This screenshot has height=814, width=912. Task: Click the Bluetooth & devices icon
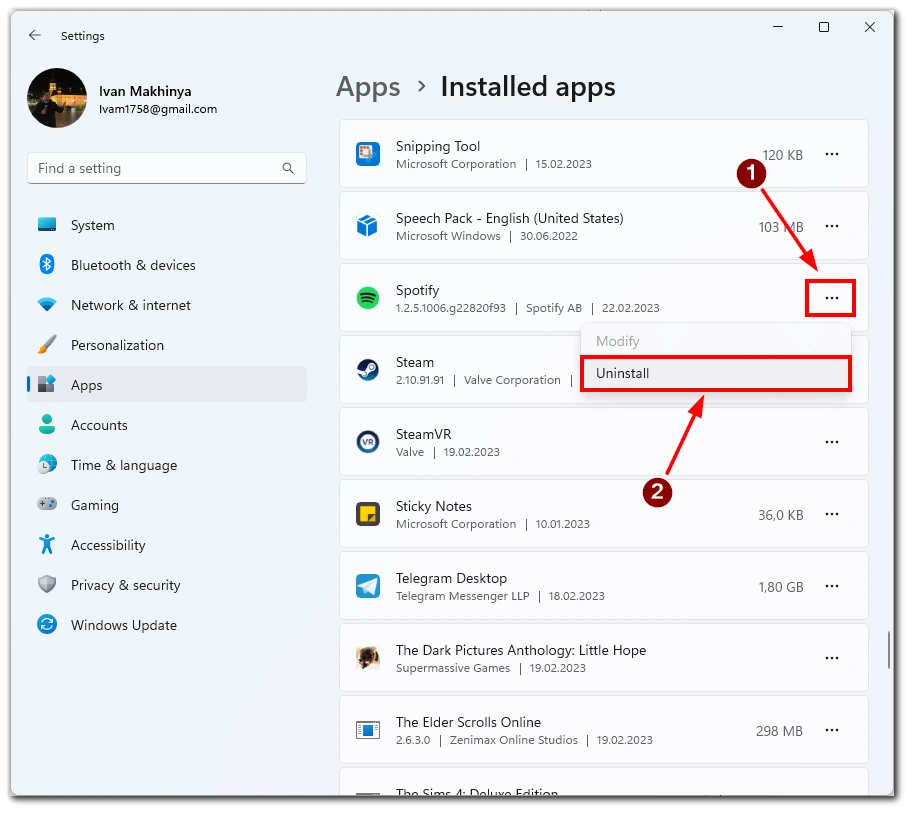point(47,265)
